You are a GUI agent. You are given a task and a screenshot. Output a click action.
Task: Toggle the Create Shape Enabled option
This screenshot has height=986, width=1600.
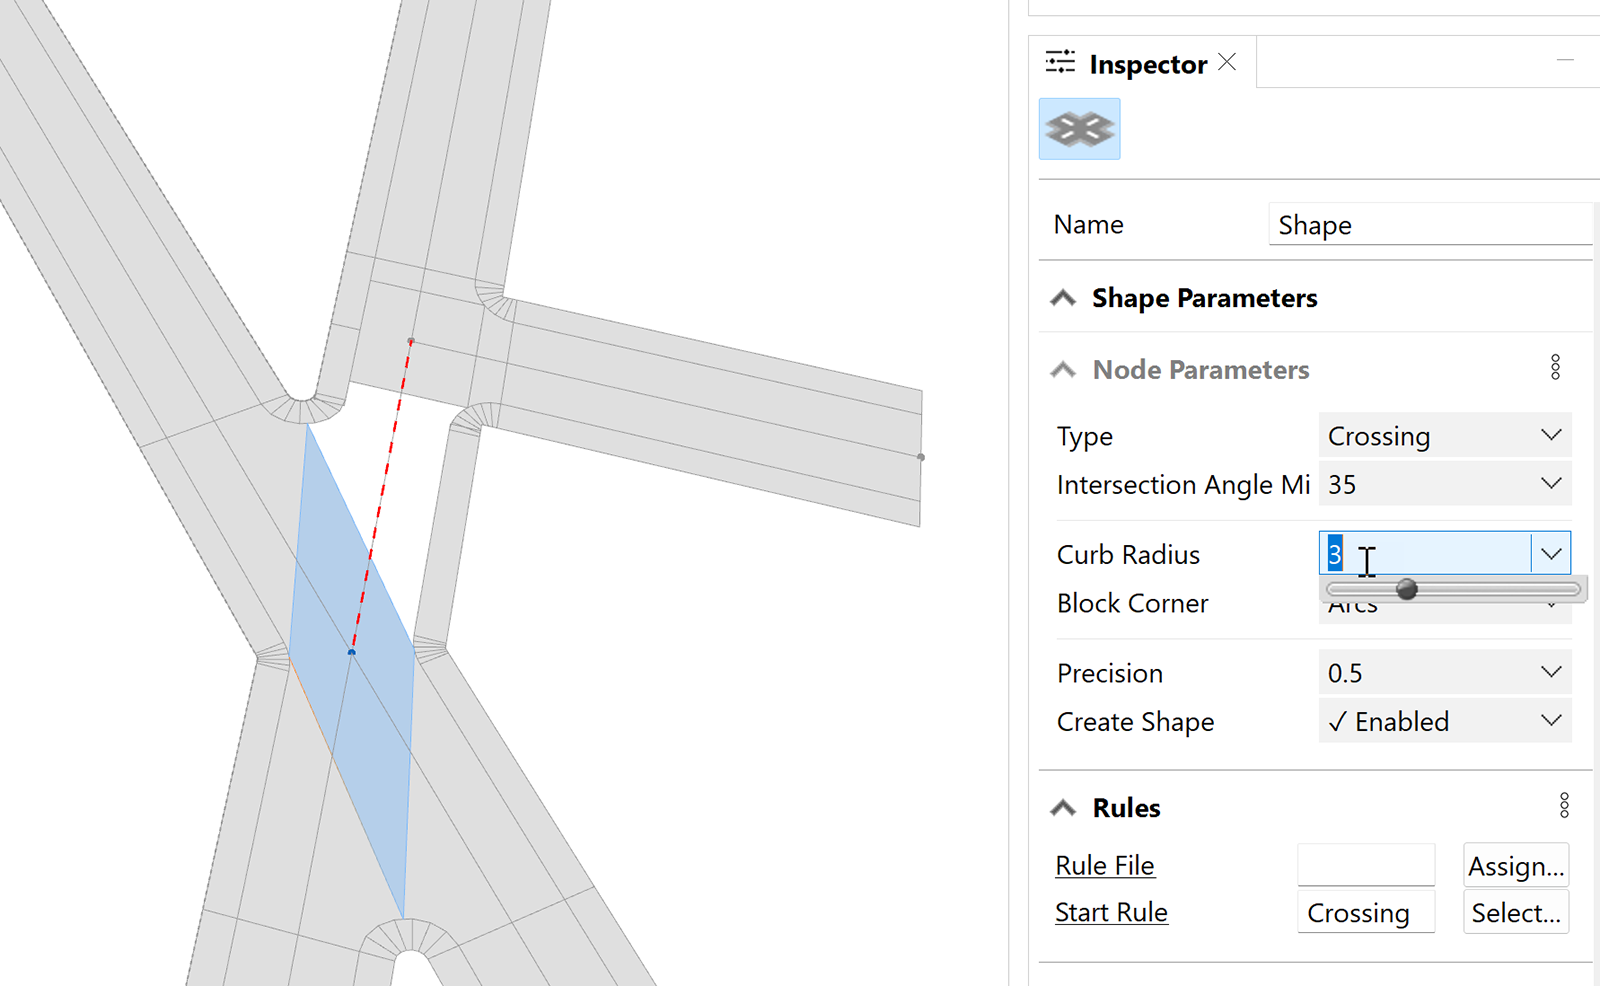[1444, 722]
